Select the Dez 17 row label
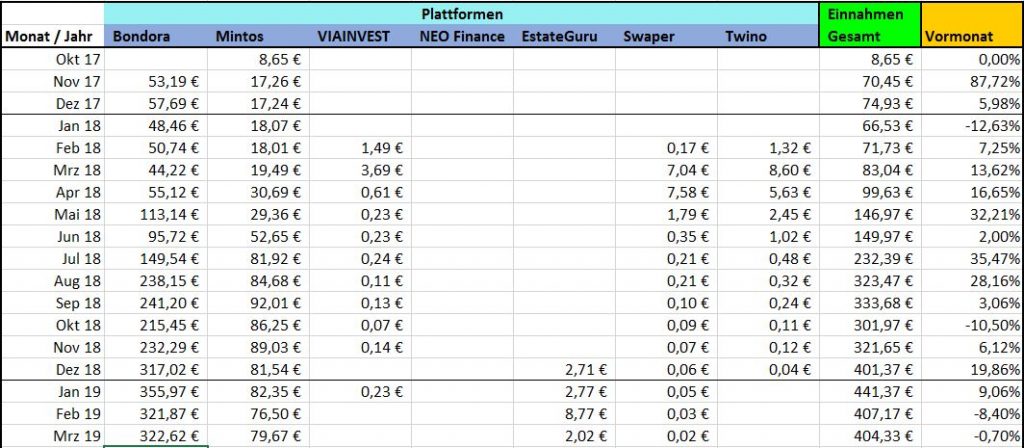The image size is (1024, 448). point(52,103)
